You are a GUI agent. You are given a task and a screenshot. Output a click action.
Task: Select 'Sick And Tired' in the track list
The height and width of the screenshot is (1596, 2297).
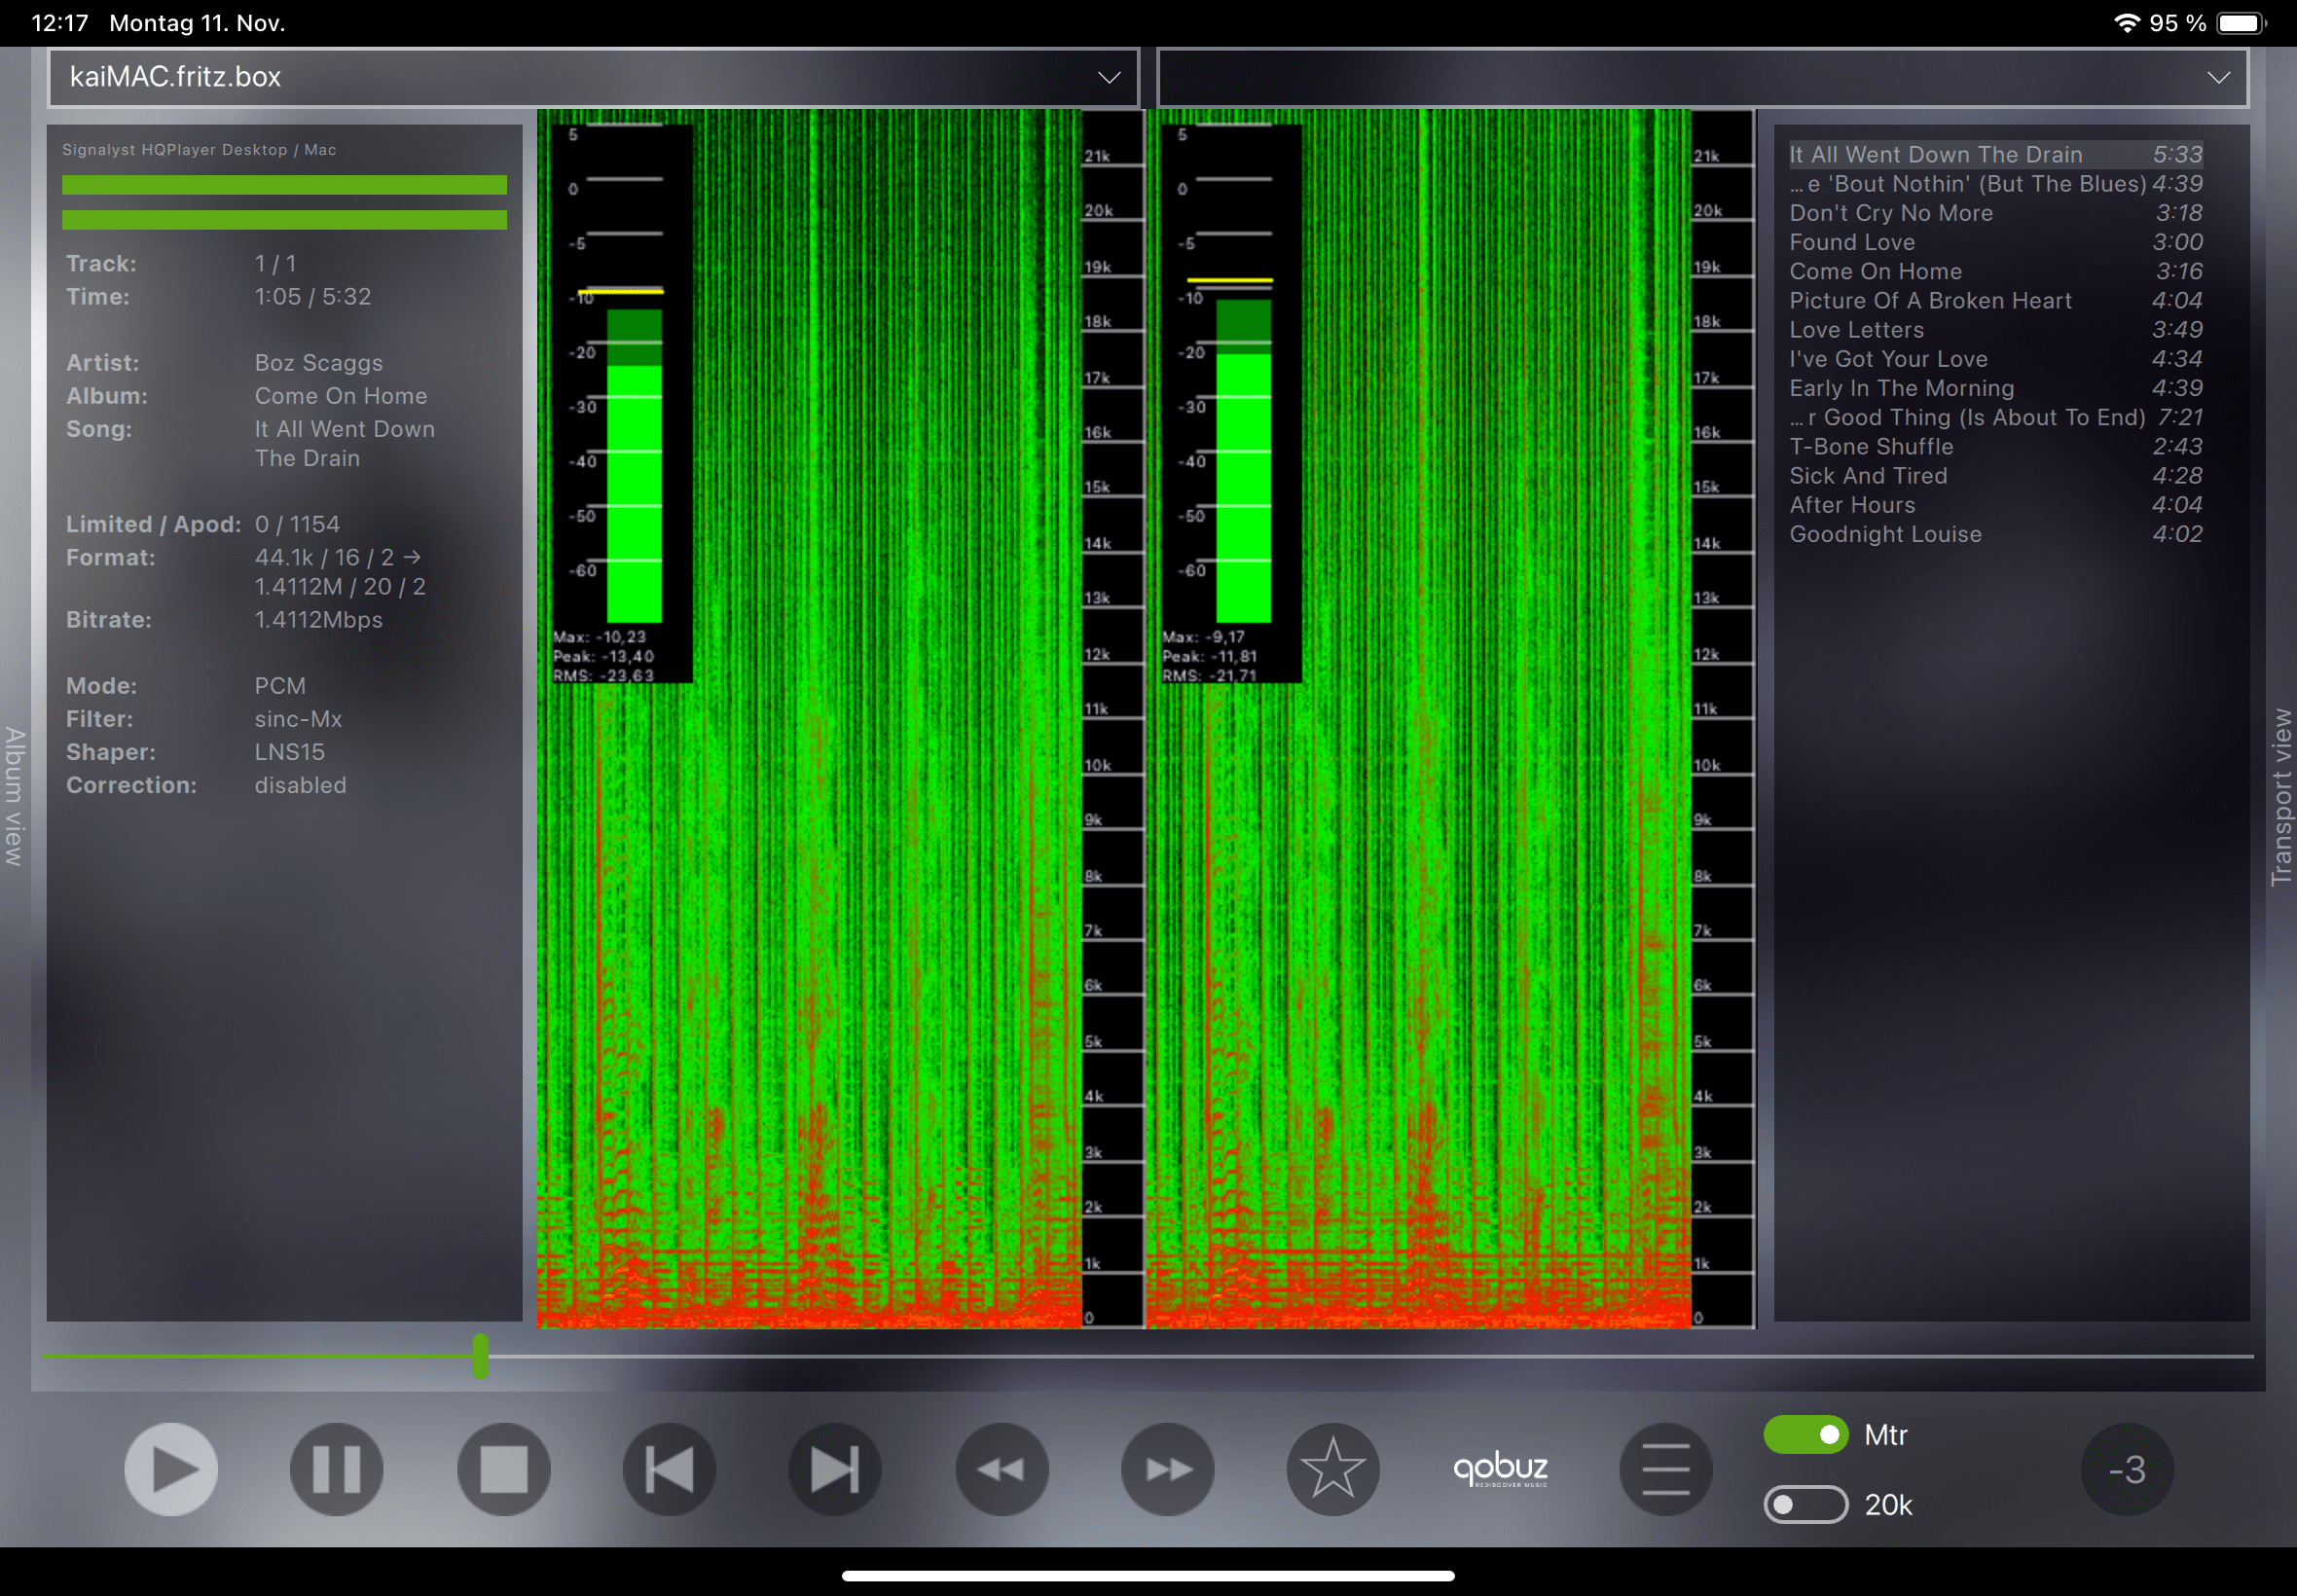point(1996,476)
